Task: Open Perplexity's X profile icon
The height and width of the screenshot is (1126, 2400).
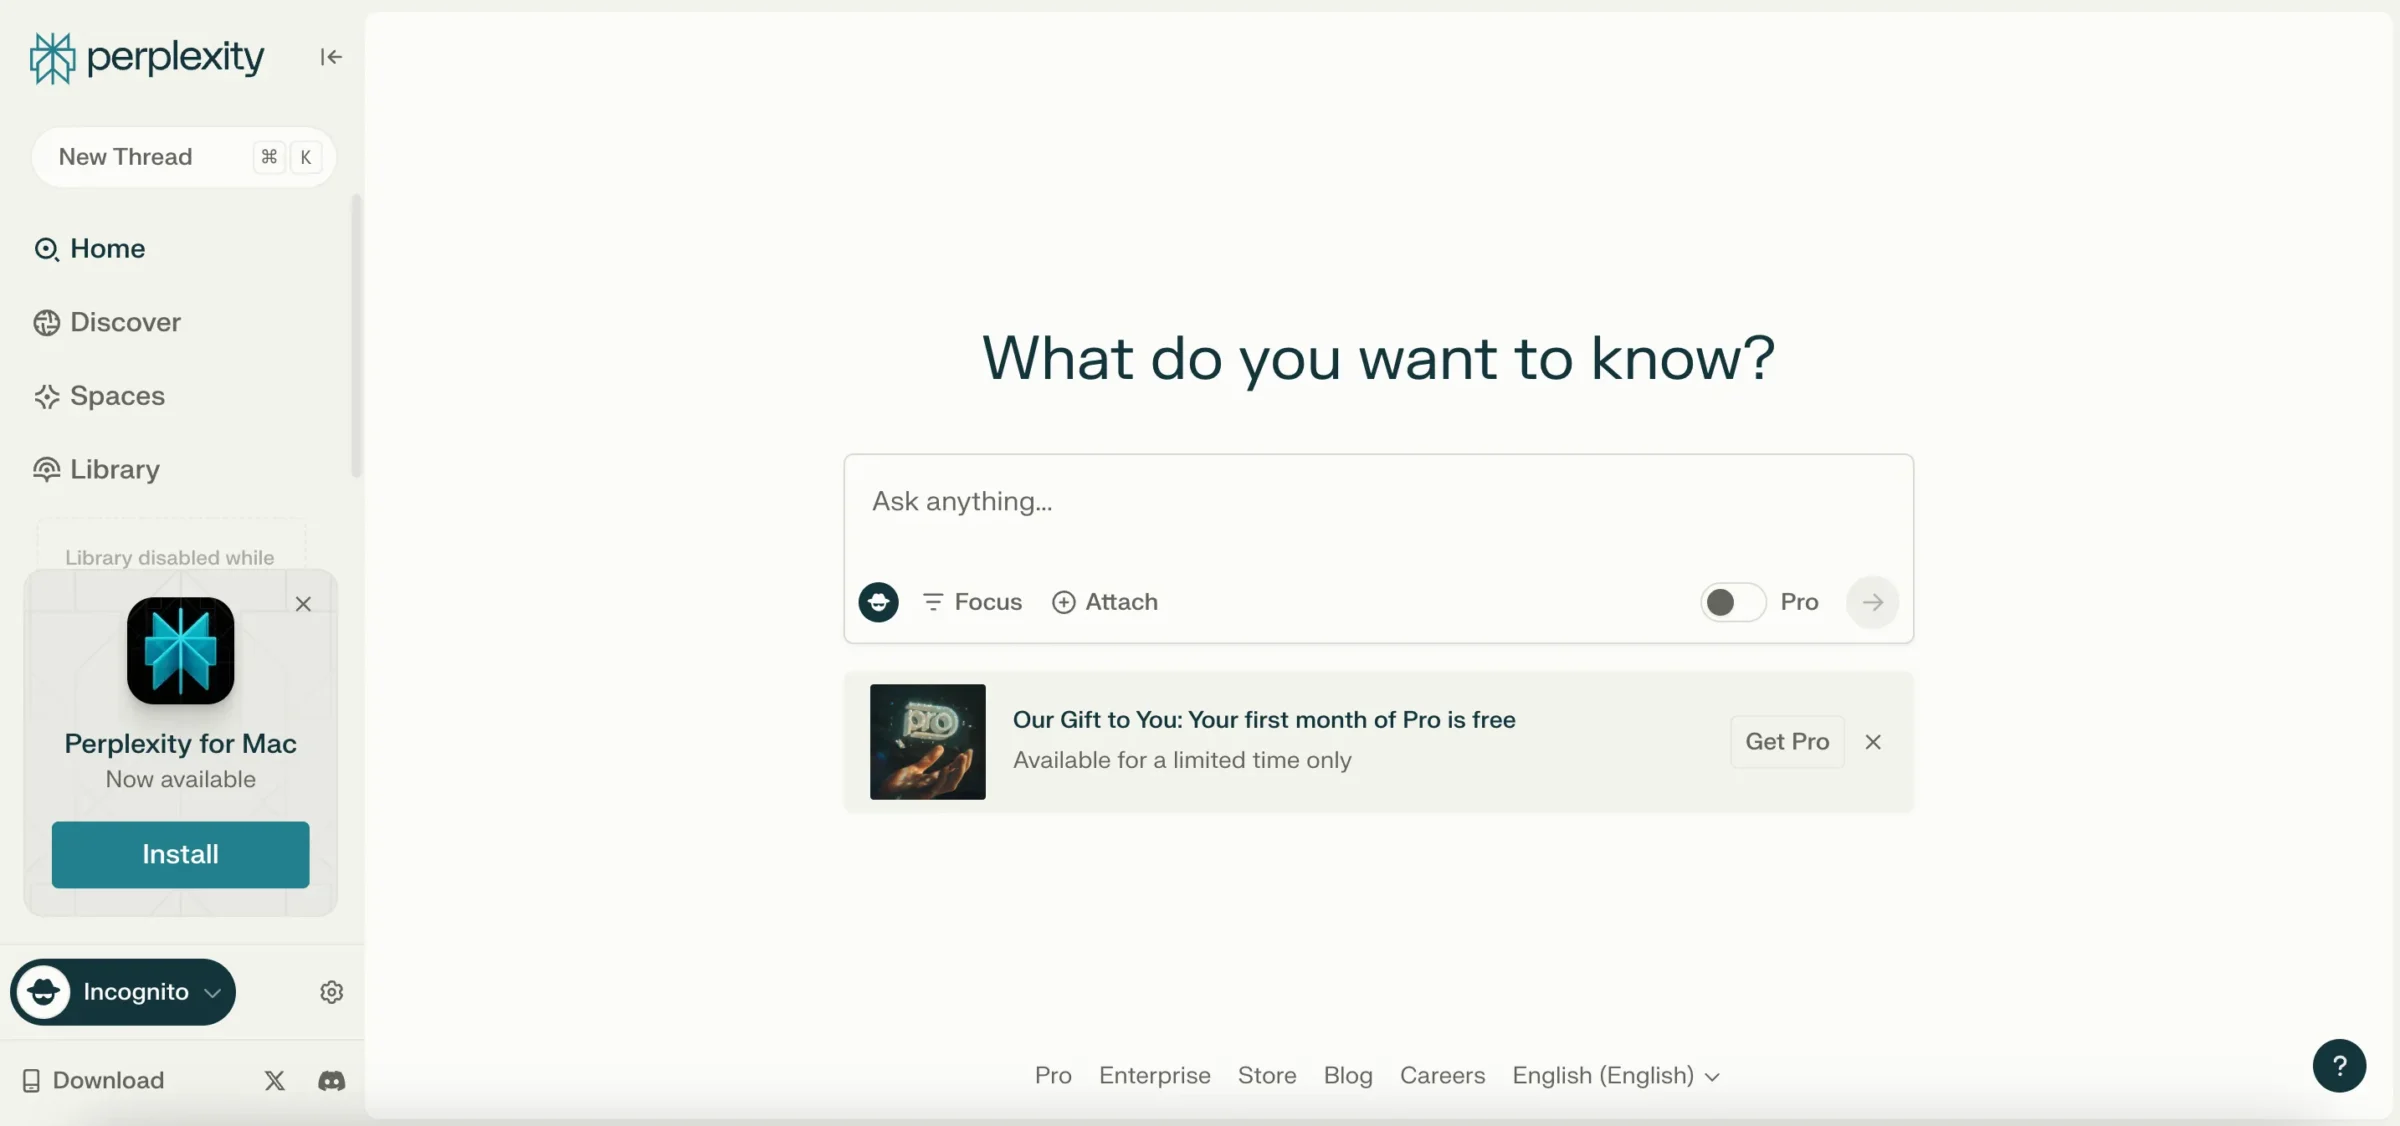Action: pyautogui.click(x=275, y=1081)
